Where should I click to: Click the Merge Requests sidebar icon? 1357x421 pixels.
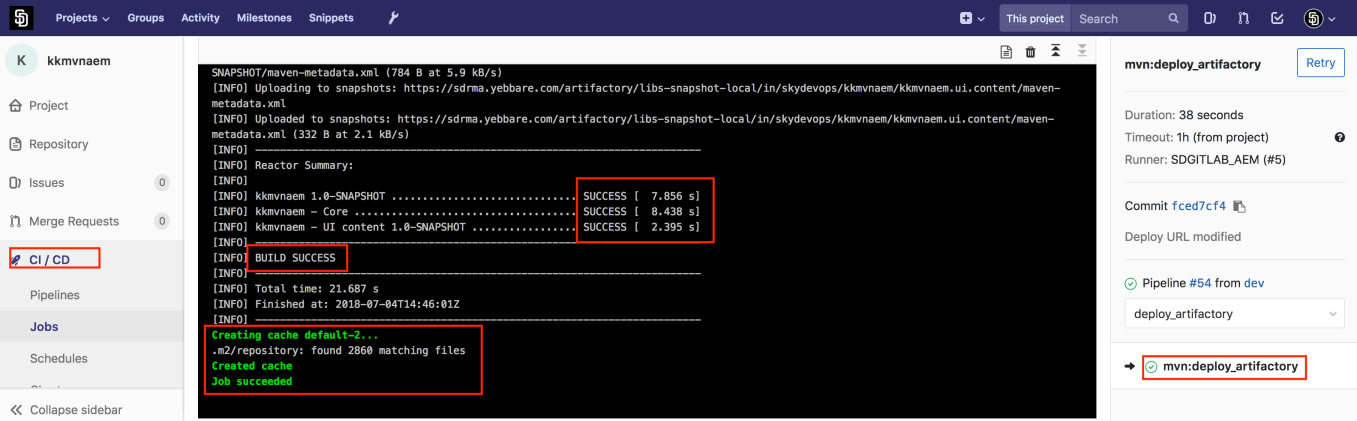[15, 221]
